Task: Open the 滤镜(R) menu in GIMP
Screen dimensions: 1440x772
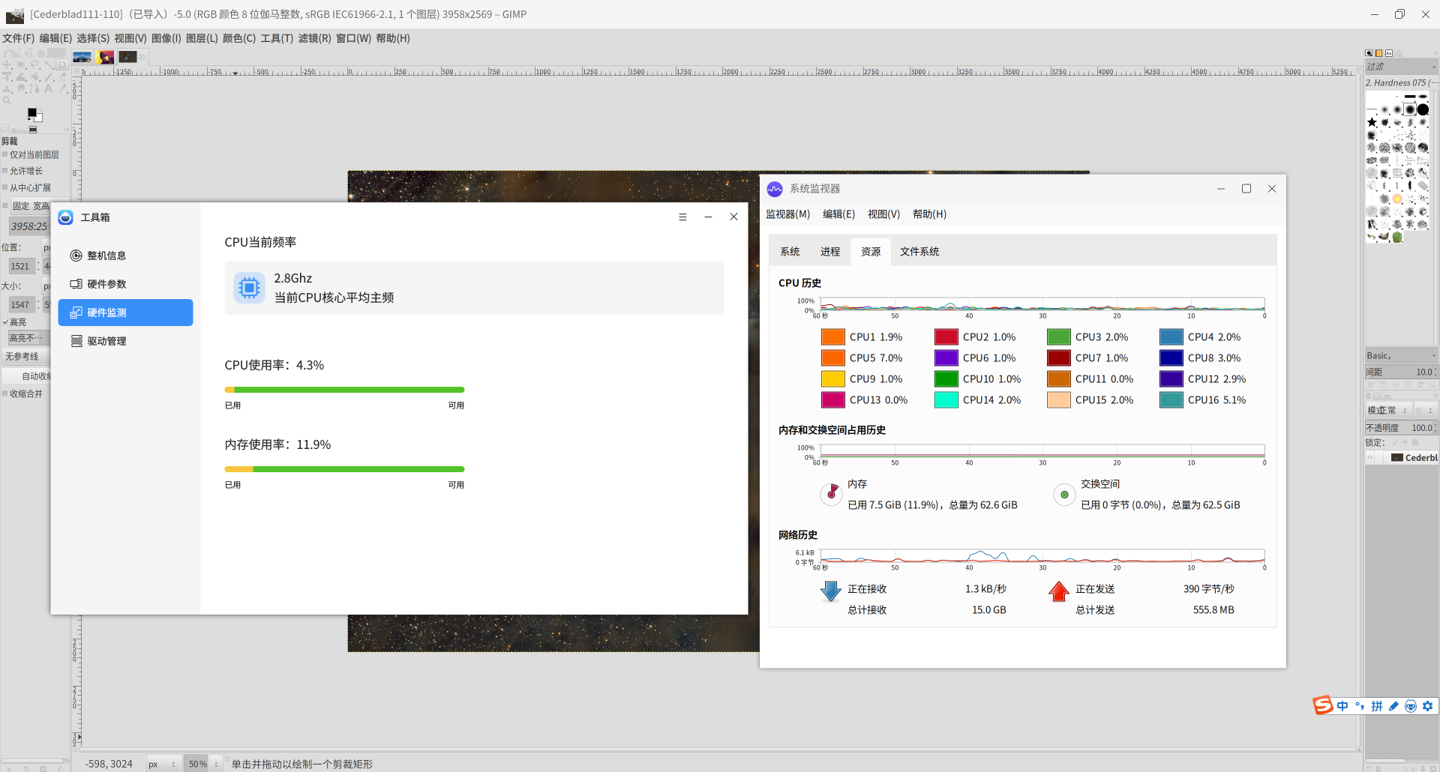Action: (x=314, y=38)
